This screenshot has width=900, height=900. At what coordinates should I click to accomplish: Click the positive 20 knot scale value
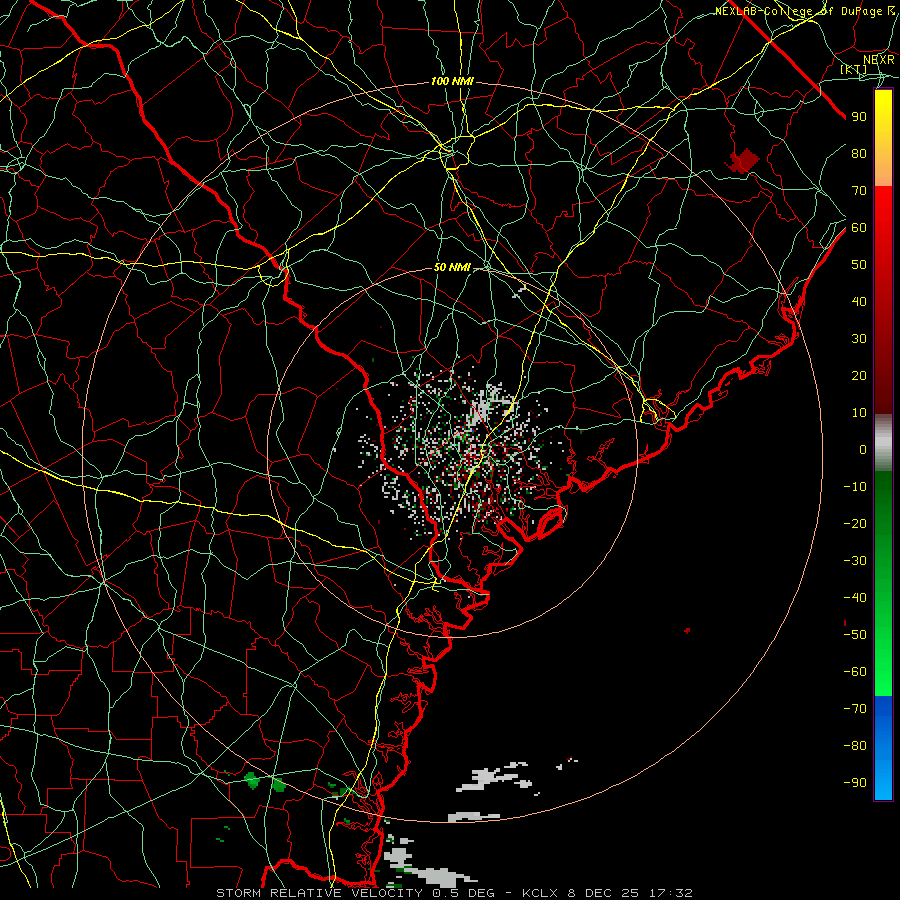[859, 376]
